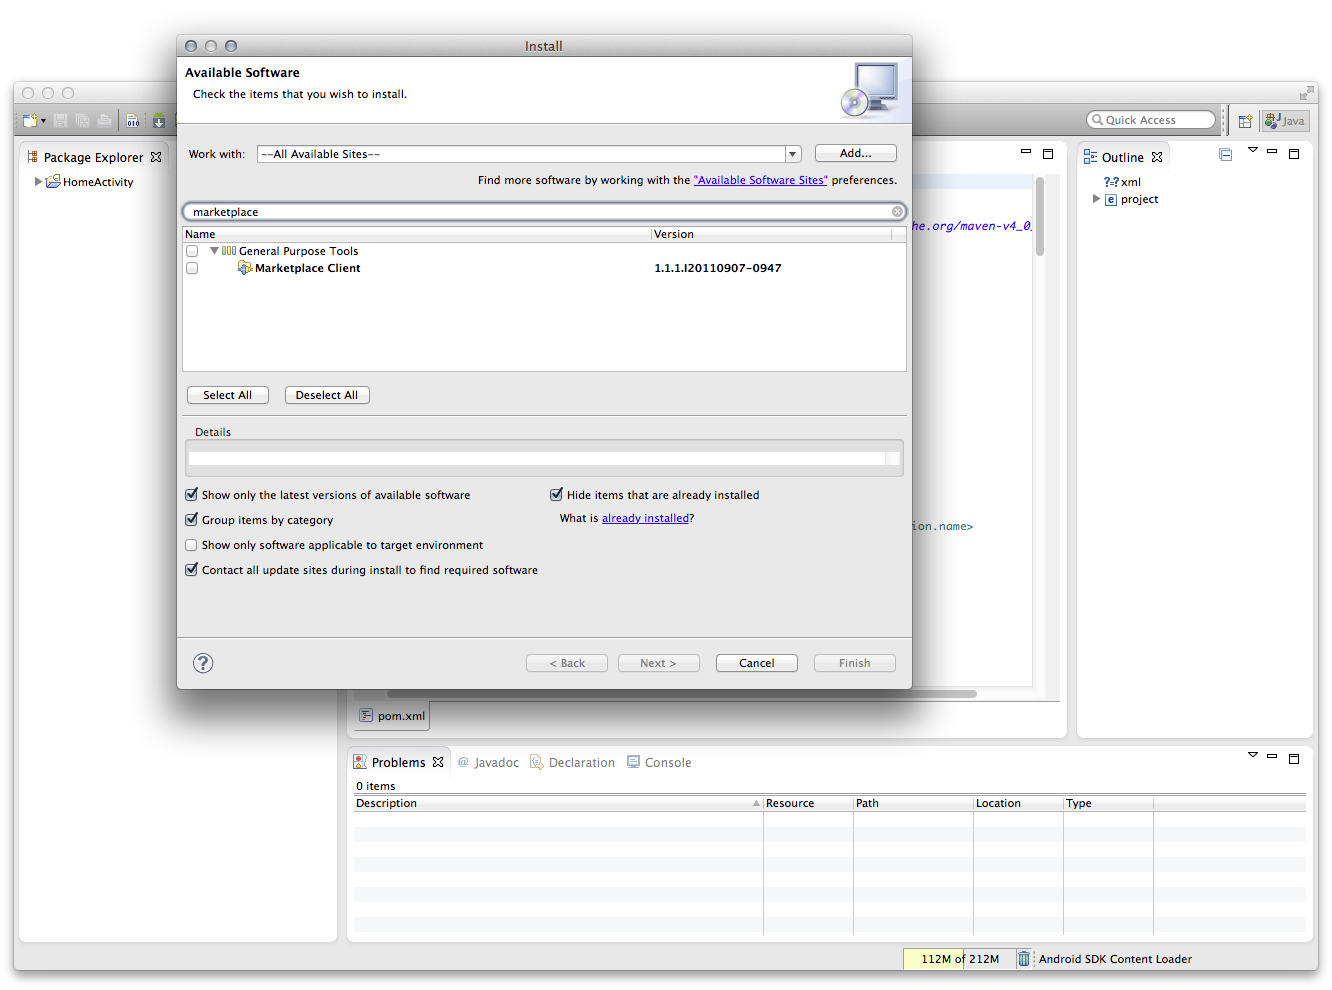
Task: Open the Android SDK Manager icon
Action: (x=158, y=121)
